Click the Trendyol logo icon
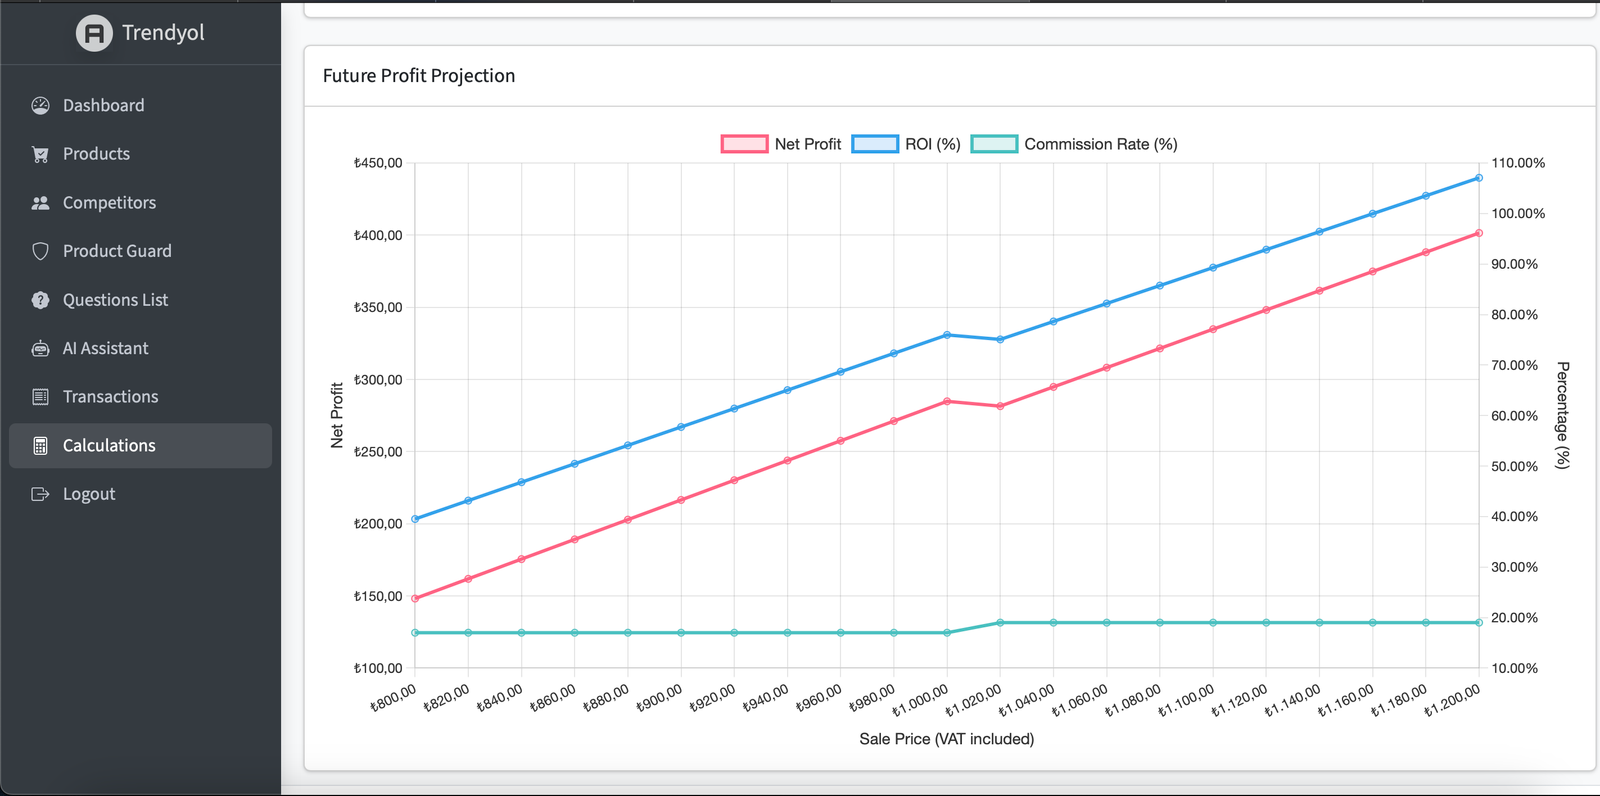1600x796 pixels. coord(94,33)
